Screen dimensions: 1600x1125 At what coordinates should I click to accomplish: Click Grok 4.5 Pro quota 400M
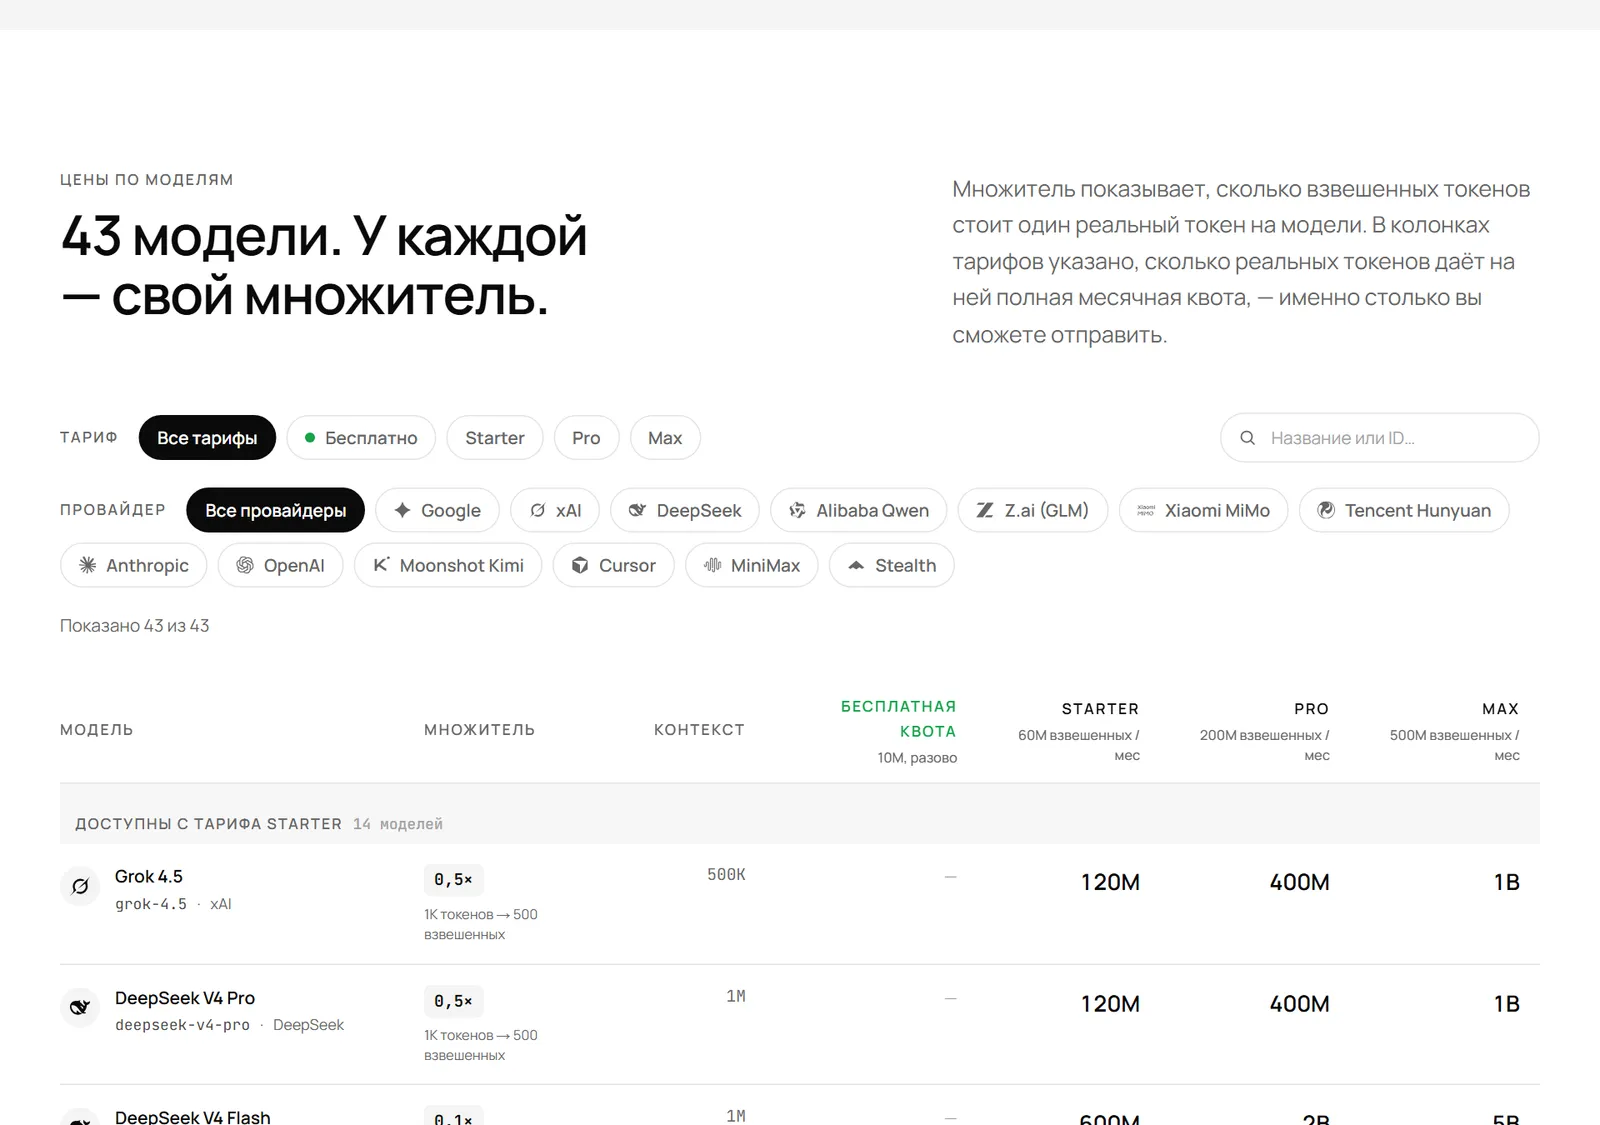point(1300,882)
